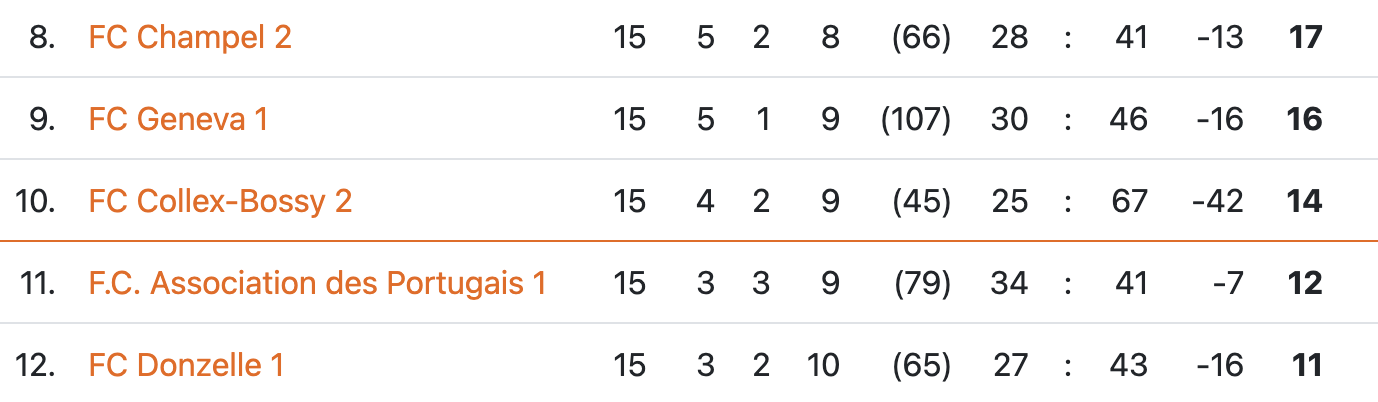The image size is (1378, 402).
Task: Select FC Collex-Bossy 2's 14 points value
Action: [1306, 202]
